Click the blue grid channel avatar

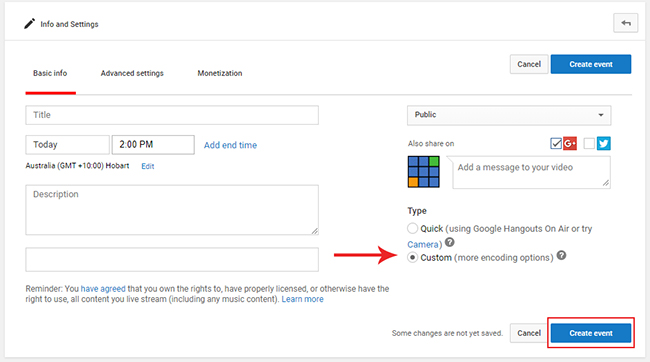pos(423,172)
